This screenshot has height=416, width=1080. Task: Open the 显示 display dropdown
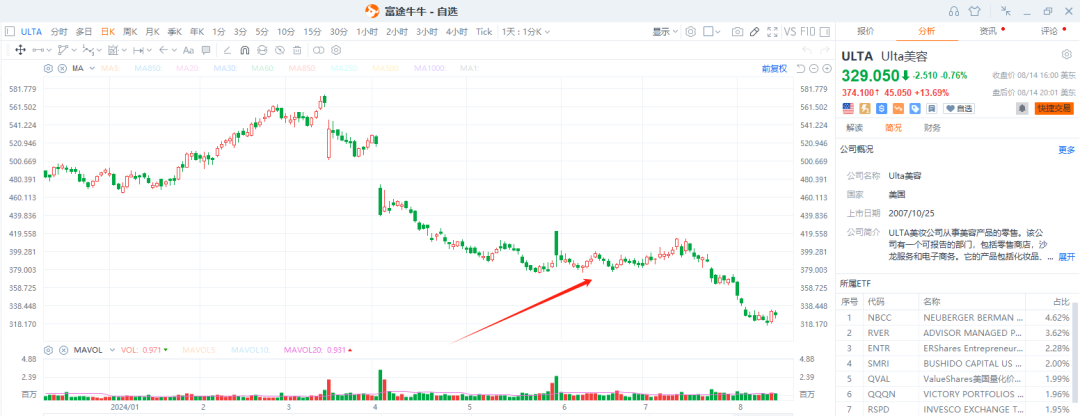(665, 32)
